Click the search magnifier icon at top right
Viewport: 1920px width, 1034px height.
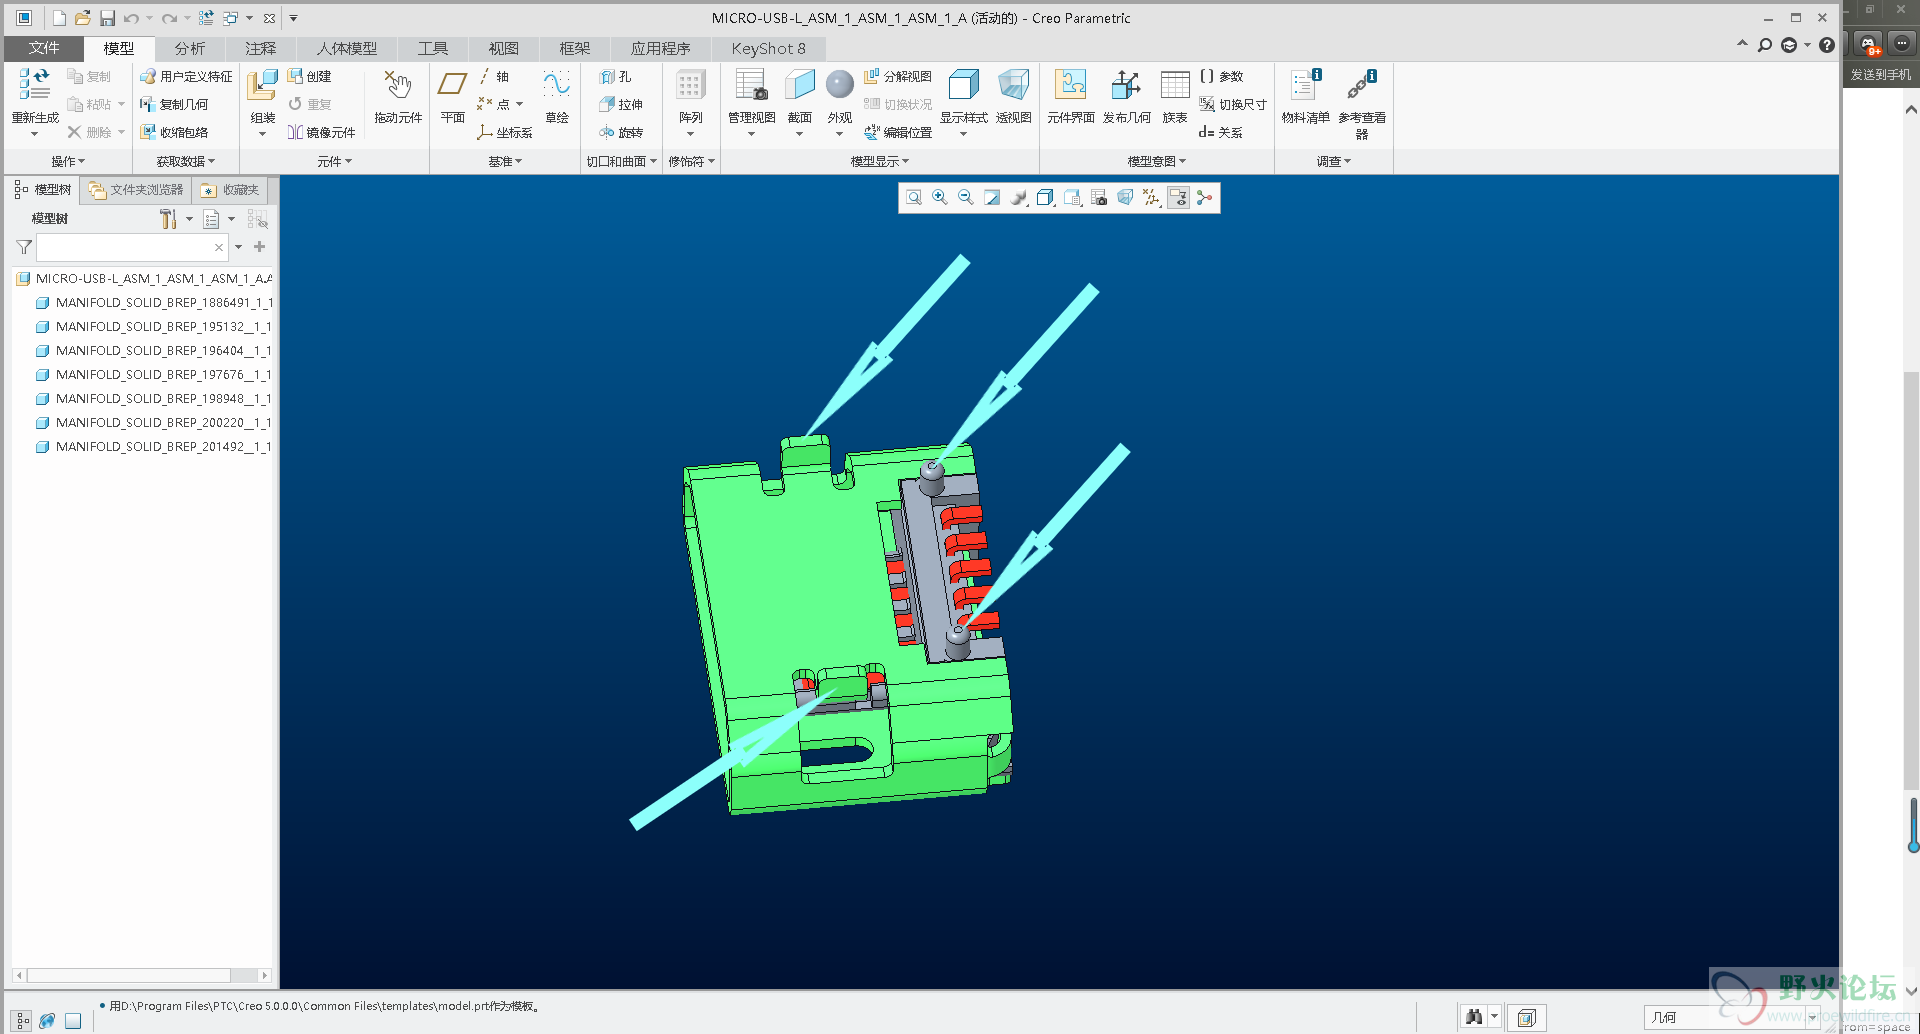tap(1764, 45)
